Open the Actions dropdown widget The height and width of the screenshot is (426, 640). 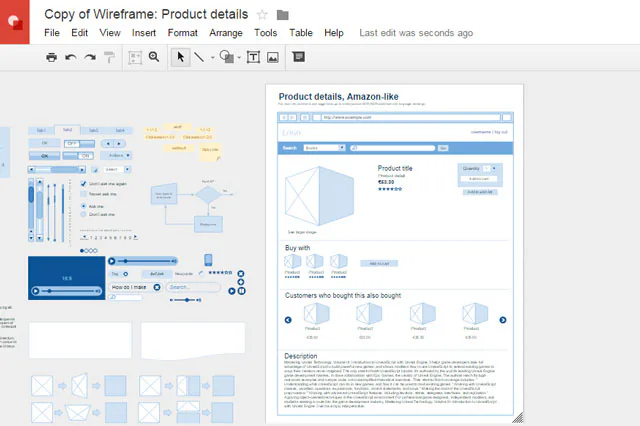pyautogui.click(x=116, y=155)
